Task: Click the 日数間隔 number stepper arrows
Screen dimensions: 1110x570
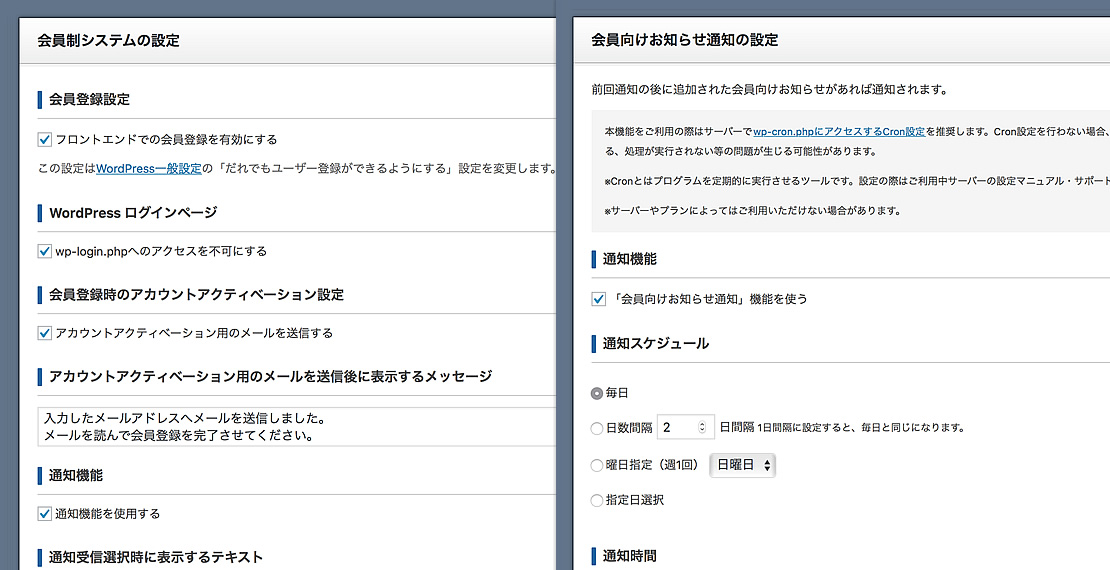Action: [702, 428]
